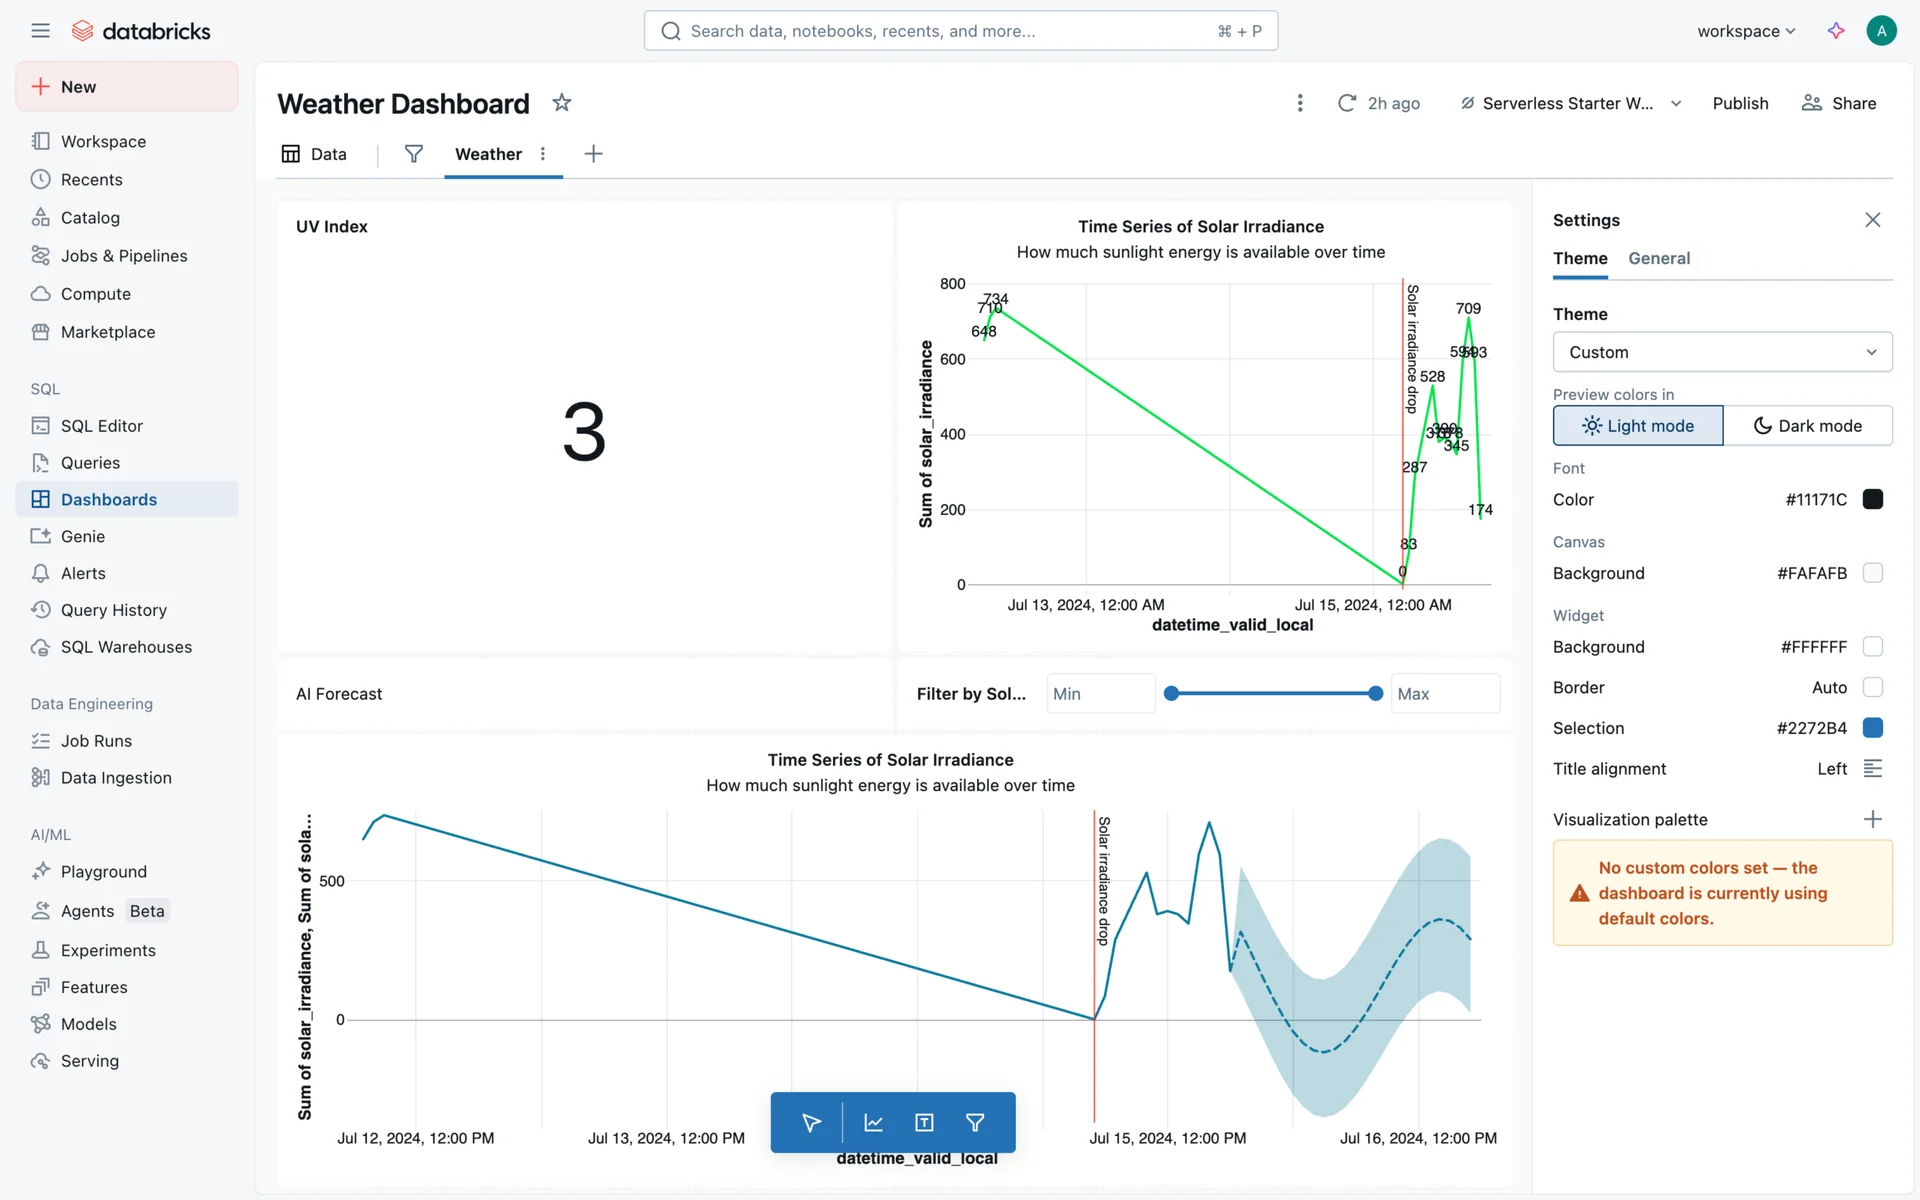This screenshot has width=1920, height=1200.
Task: Select the add text box tool
Action: [924, 1123]
